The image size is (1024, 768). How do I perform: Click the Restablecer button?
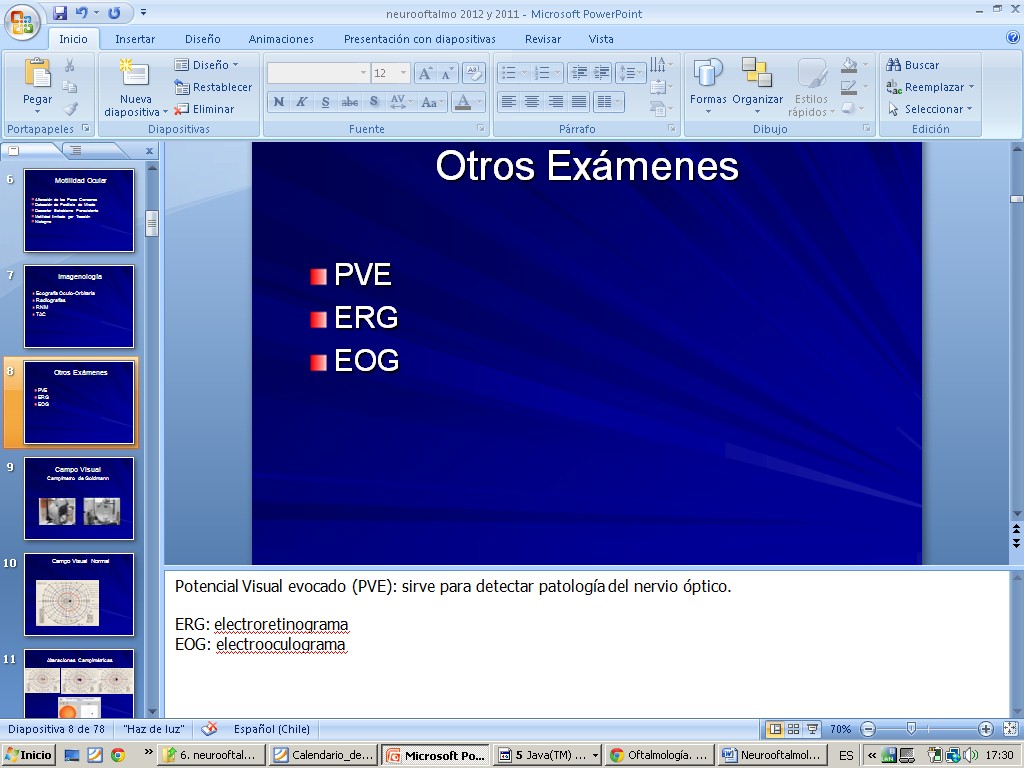pos(213,87)
